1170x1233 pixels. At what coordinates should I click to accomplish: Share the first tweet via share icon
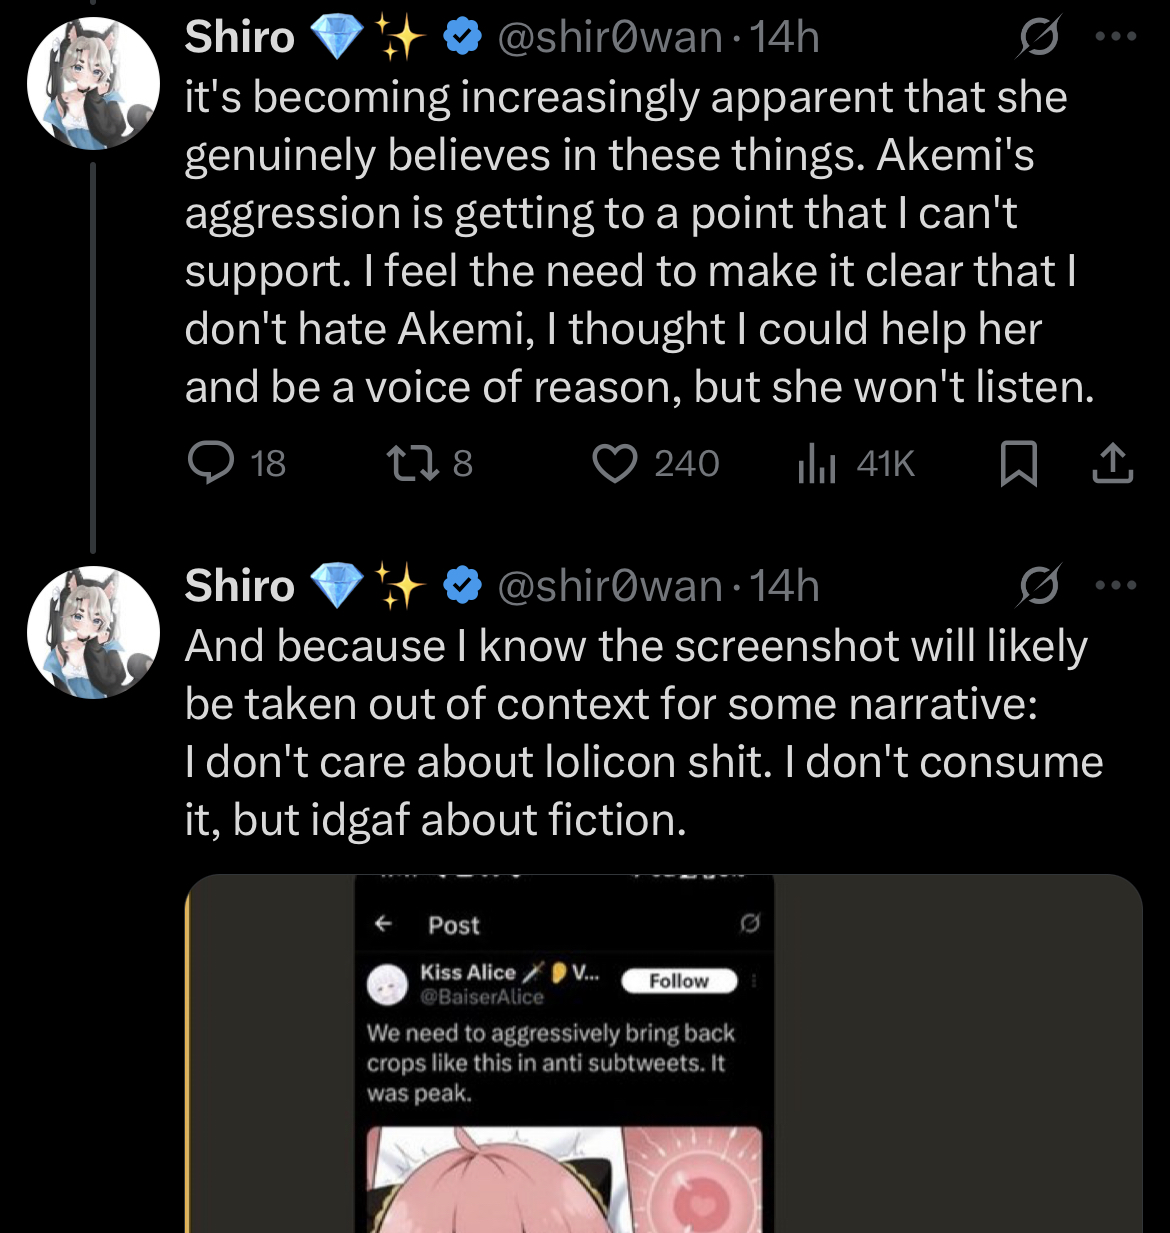1112,464
